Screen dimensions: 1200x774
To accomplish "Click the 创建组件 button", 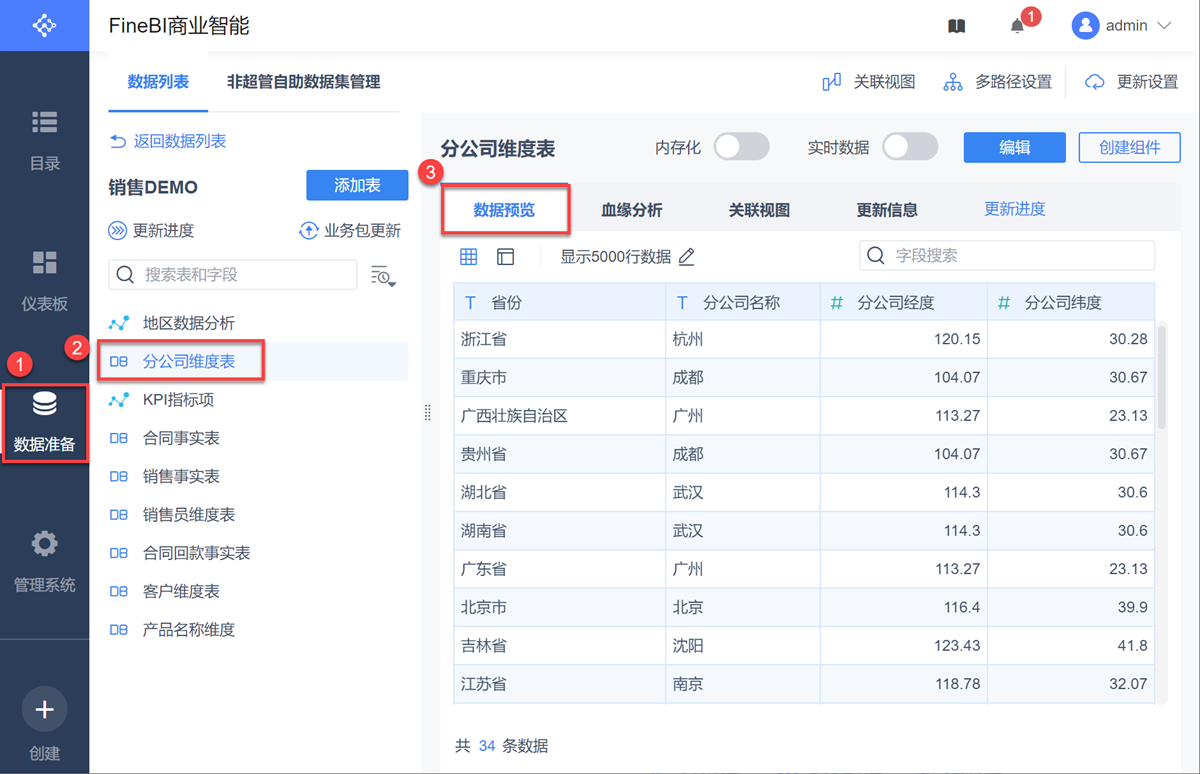I will [1130, 147].
